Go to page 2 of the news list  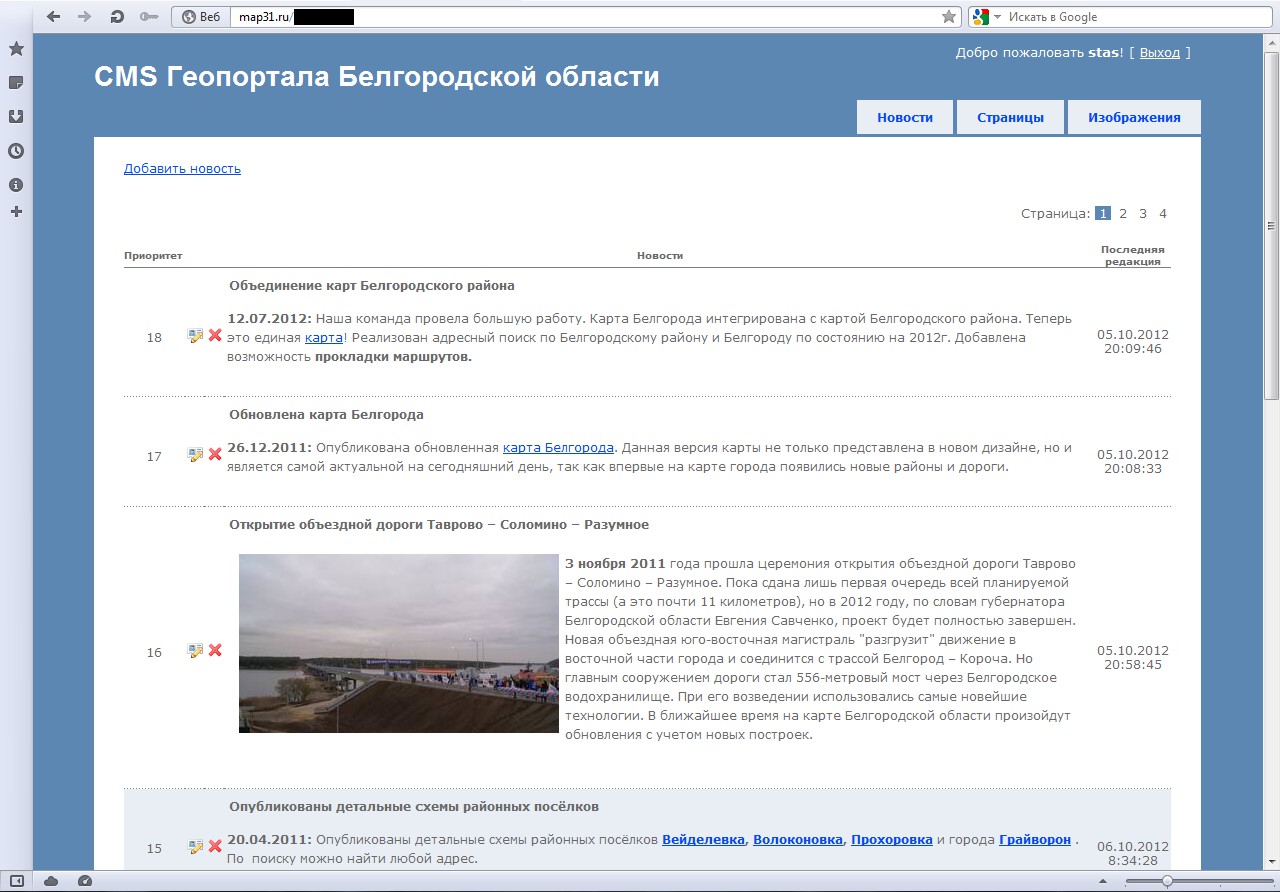click(x=1123, y=213)
